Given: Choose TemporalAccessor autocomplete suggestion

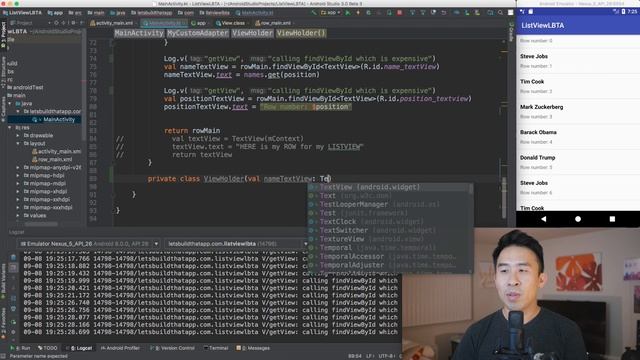Looking at the screenshot, I should tap(390, 256).
